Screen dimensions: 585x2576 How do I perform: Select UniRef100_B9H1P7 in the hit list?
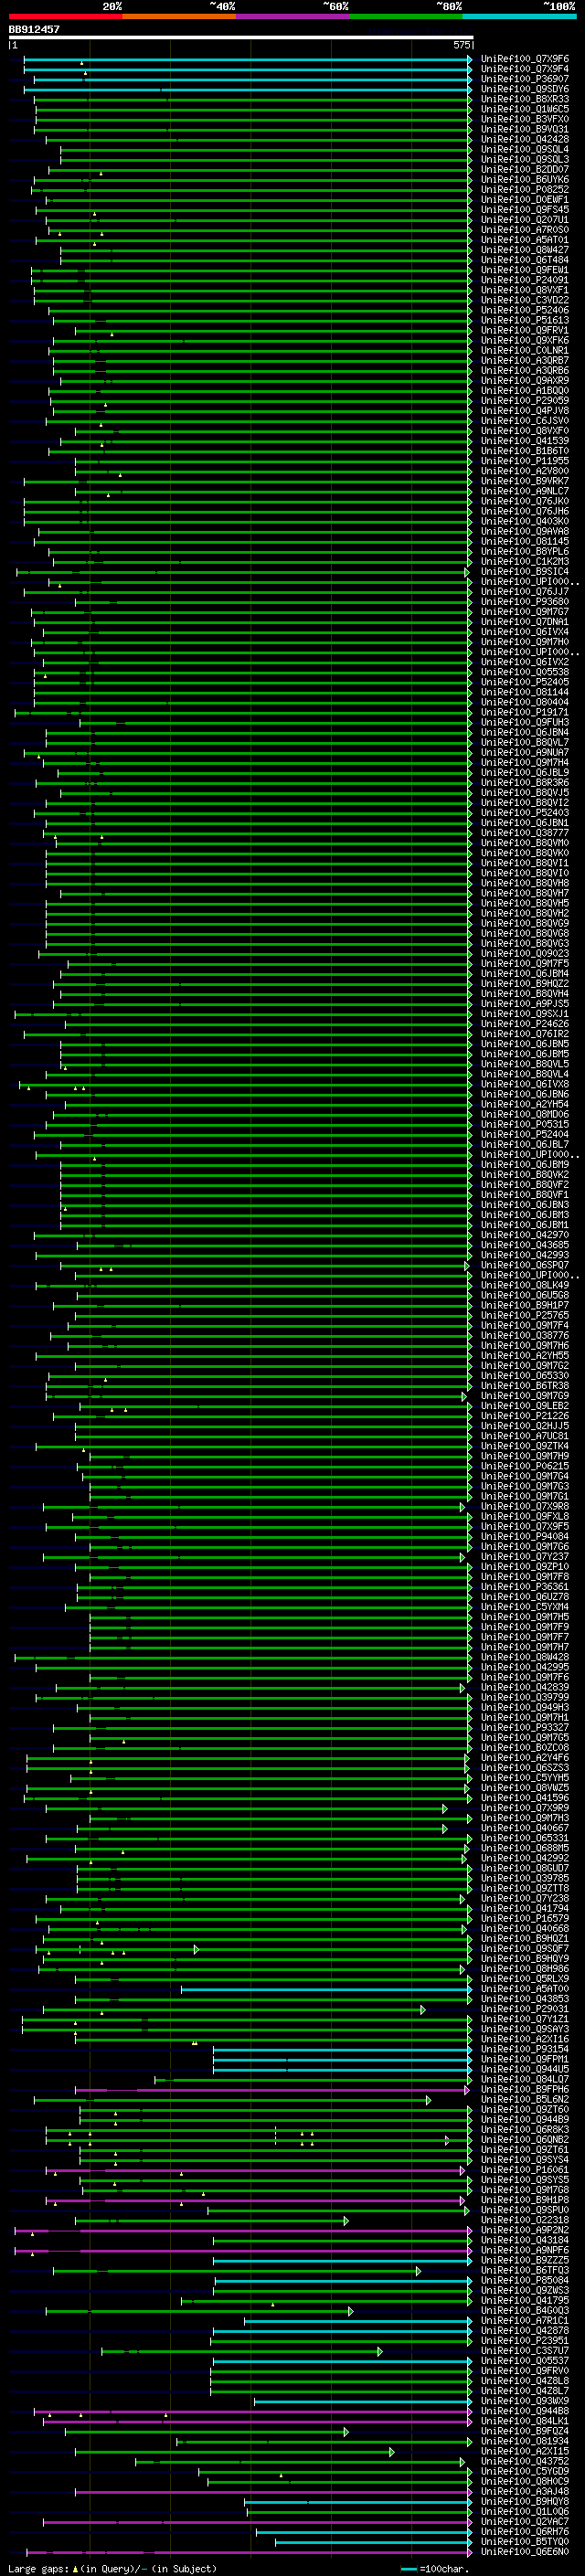pos(525,1305)
